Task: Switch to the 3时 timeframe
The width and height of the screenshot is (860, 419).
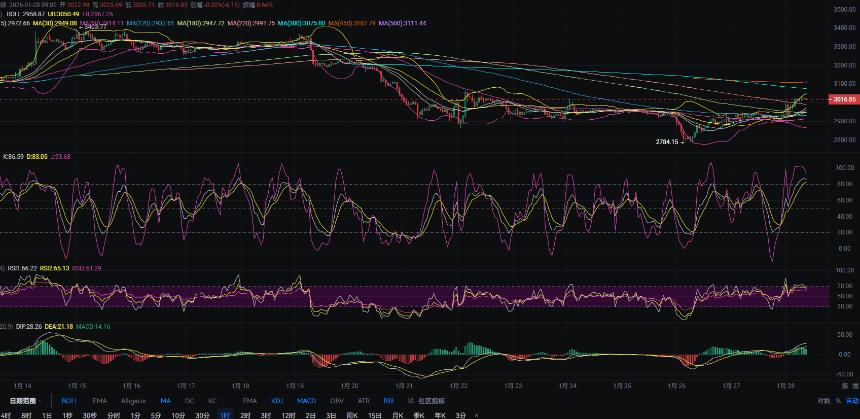Action: [265, 415]
